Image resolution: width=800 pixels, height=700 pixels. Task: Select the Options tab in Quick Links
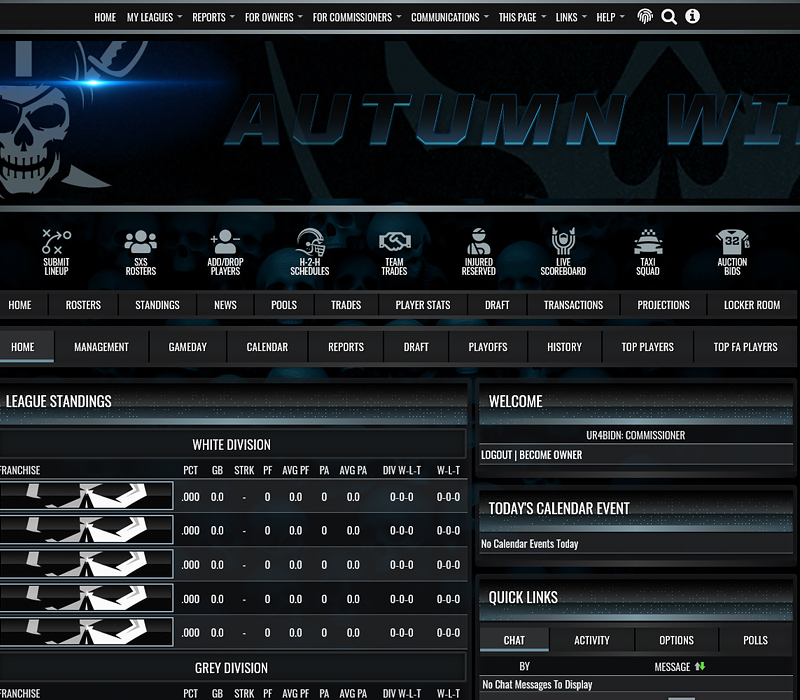[x=676, y=640]
